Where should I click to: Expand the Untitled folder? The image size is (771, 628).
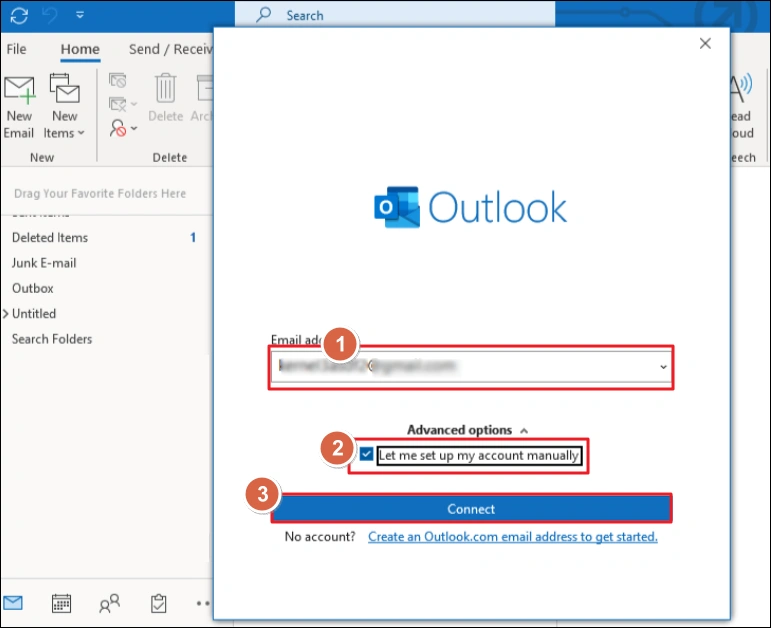pyautogui.click(x=5, y=314)
